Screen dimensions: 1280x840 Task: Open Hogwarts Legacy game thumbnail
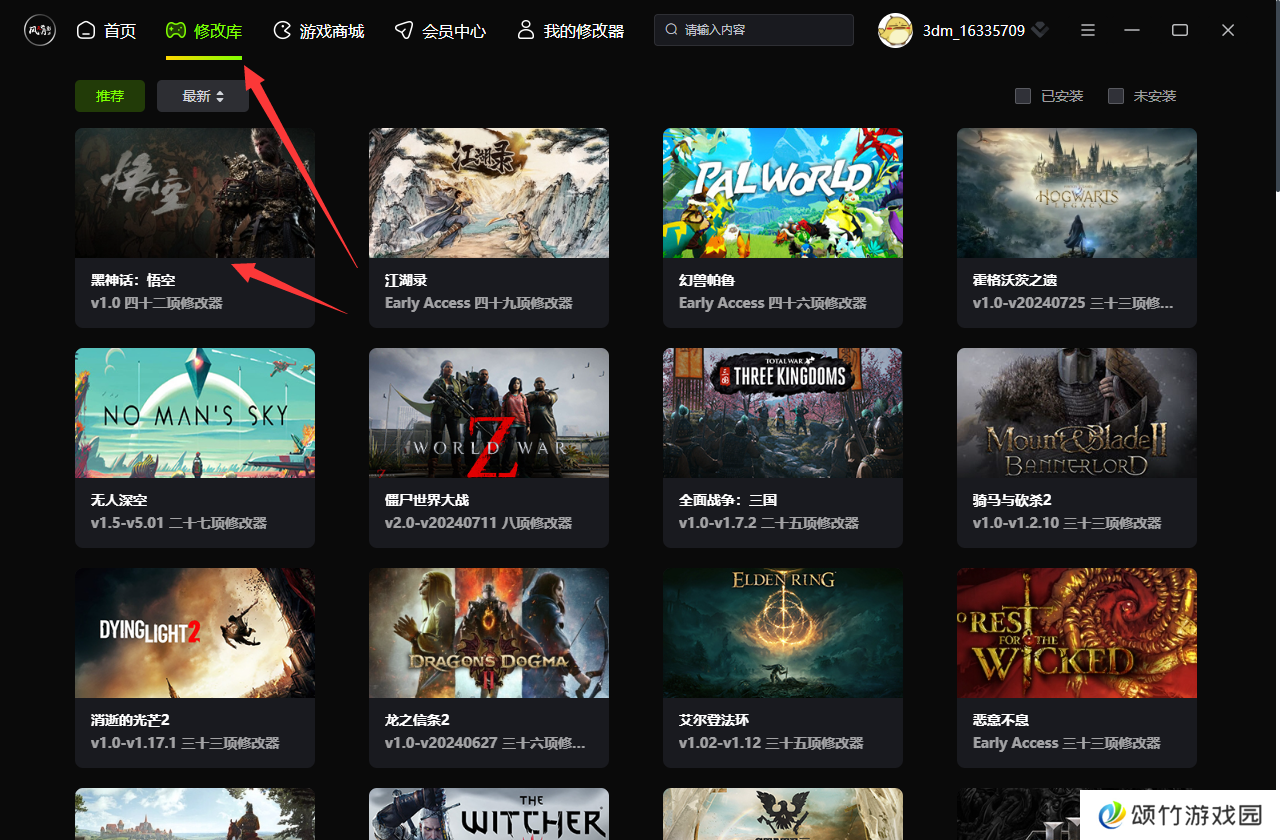[1077, 193]
